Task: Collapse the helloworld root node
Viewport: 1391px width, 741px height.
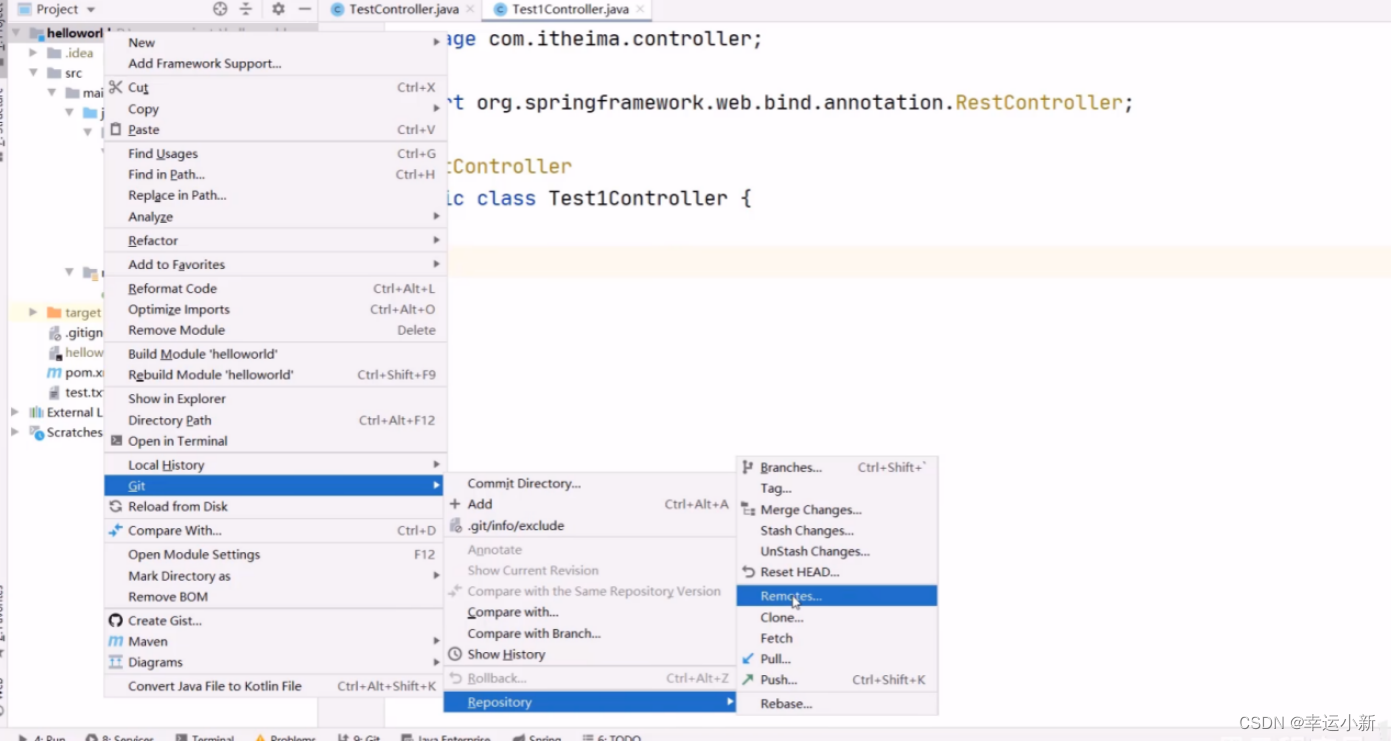Action: tap(15, 33)
